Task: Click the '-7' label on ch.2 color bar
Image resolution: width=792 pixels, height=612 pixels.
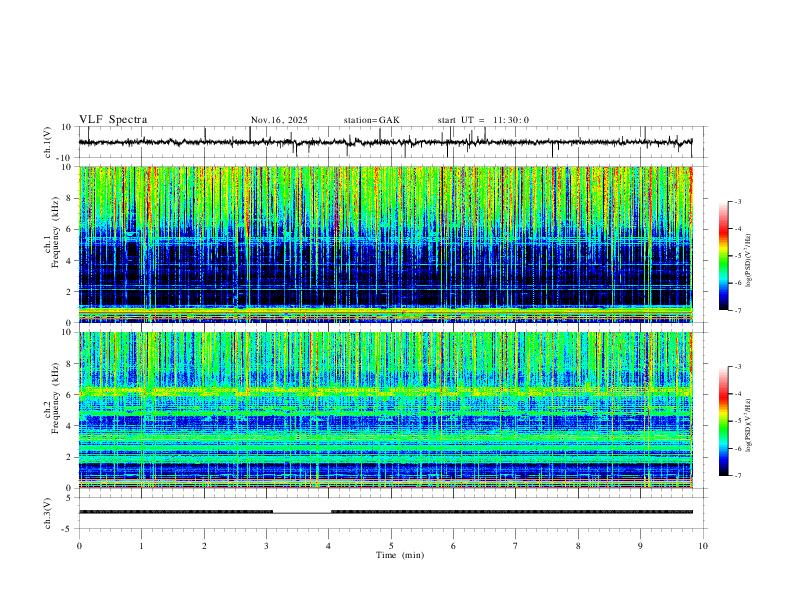Action: tap(737, 476)
